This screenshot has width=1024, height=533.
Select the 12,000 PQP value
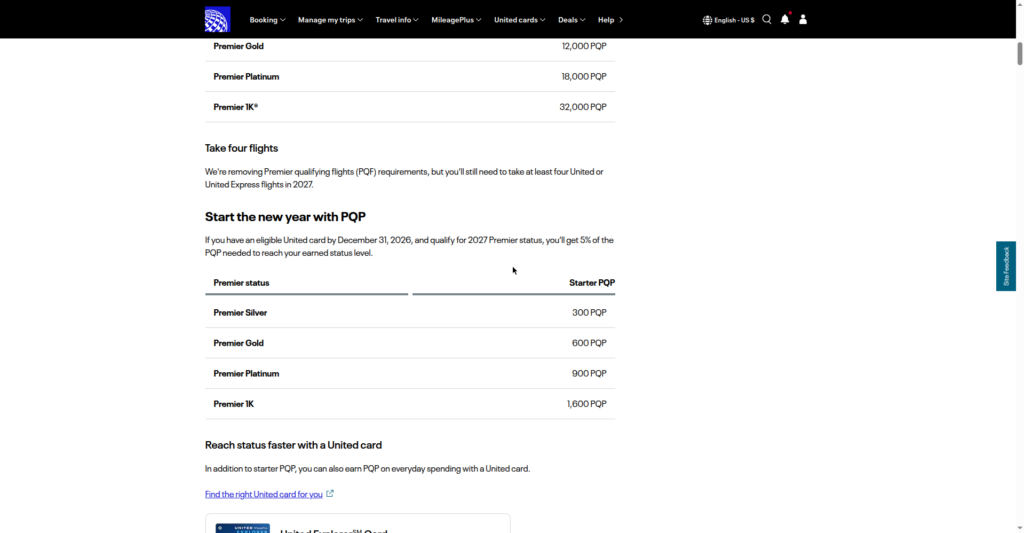tap(584, 46)
